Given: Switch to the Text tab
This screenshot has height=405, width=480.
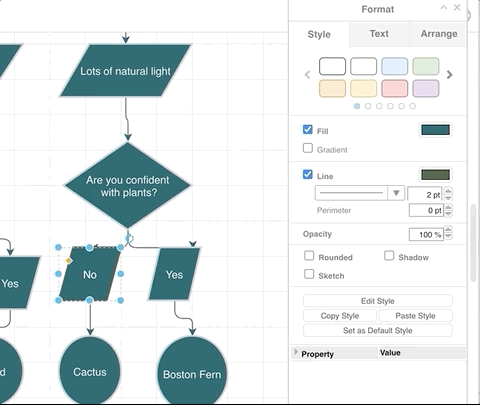Looking at the screenshot, I should pyautogui.click(x=379, y=34).
